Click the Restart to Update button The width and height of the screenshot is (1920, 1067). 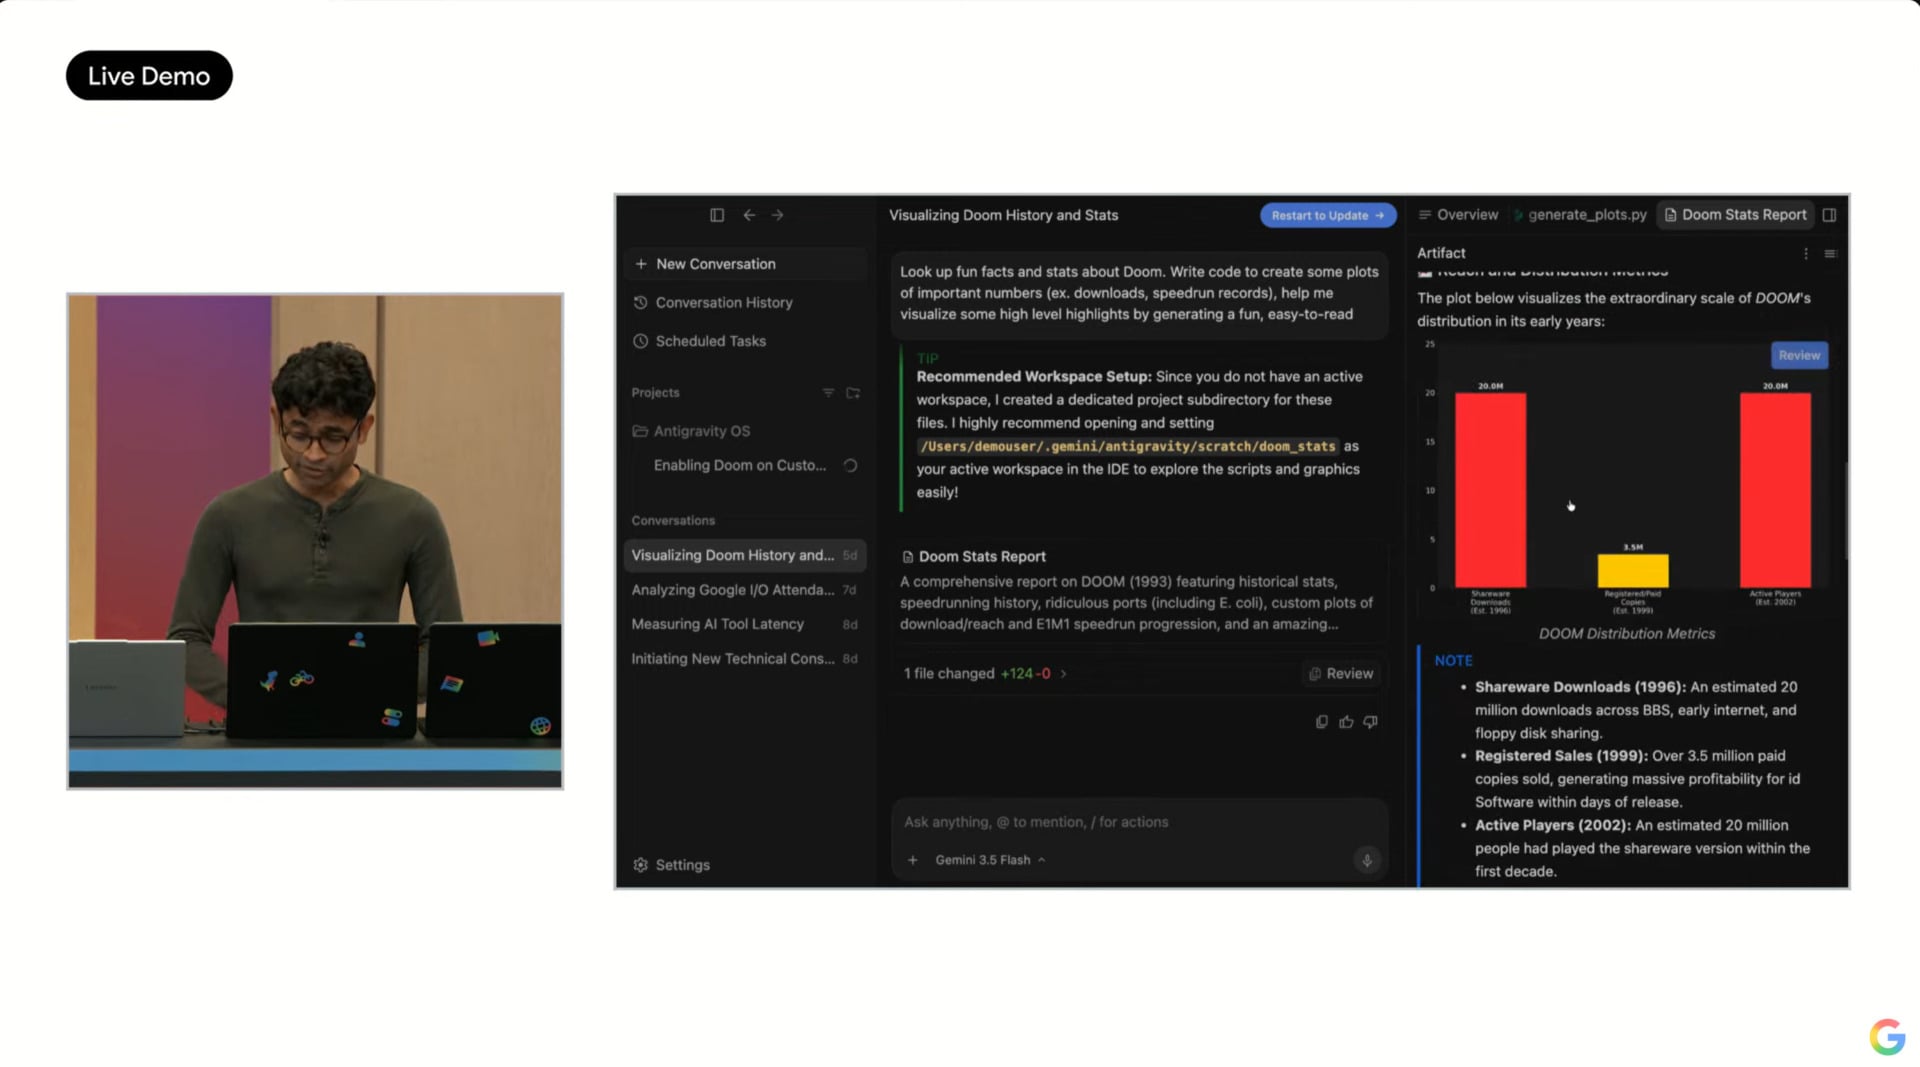[x=1327, y=215]
